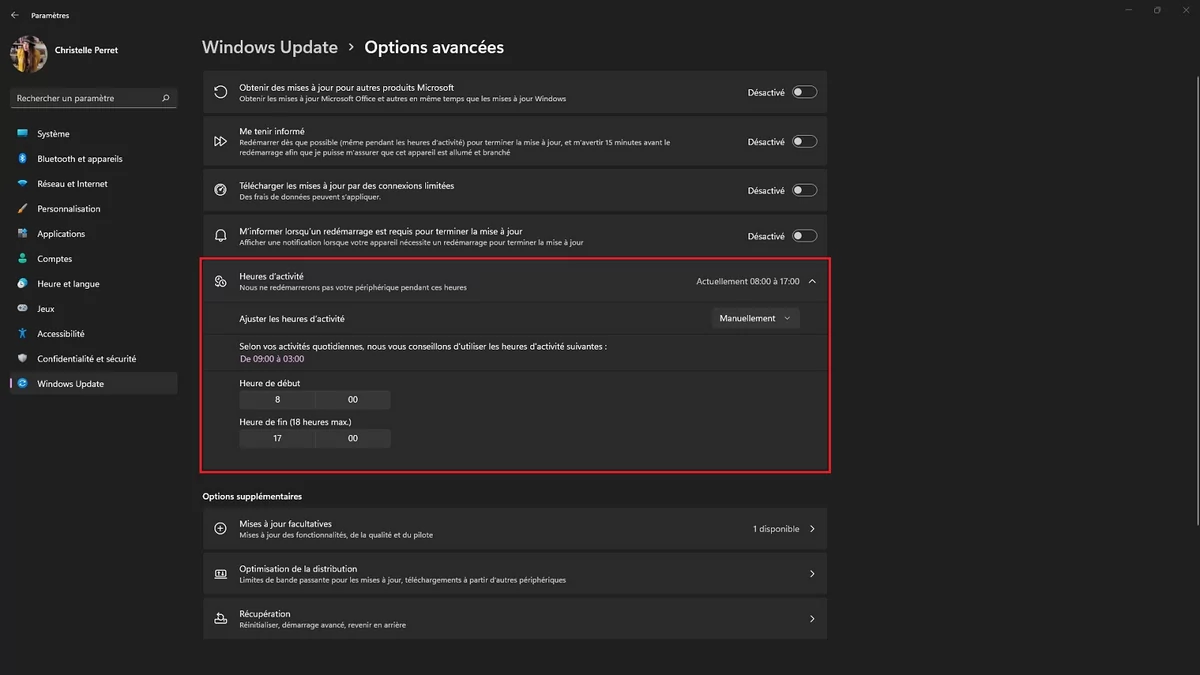This screenshot has height=675, width=1200.
Task: Click the Applications grid icon
Action: click(x=23, y=234)
